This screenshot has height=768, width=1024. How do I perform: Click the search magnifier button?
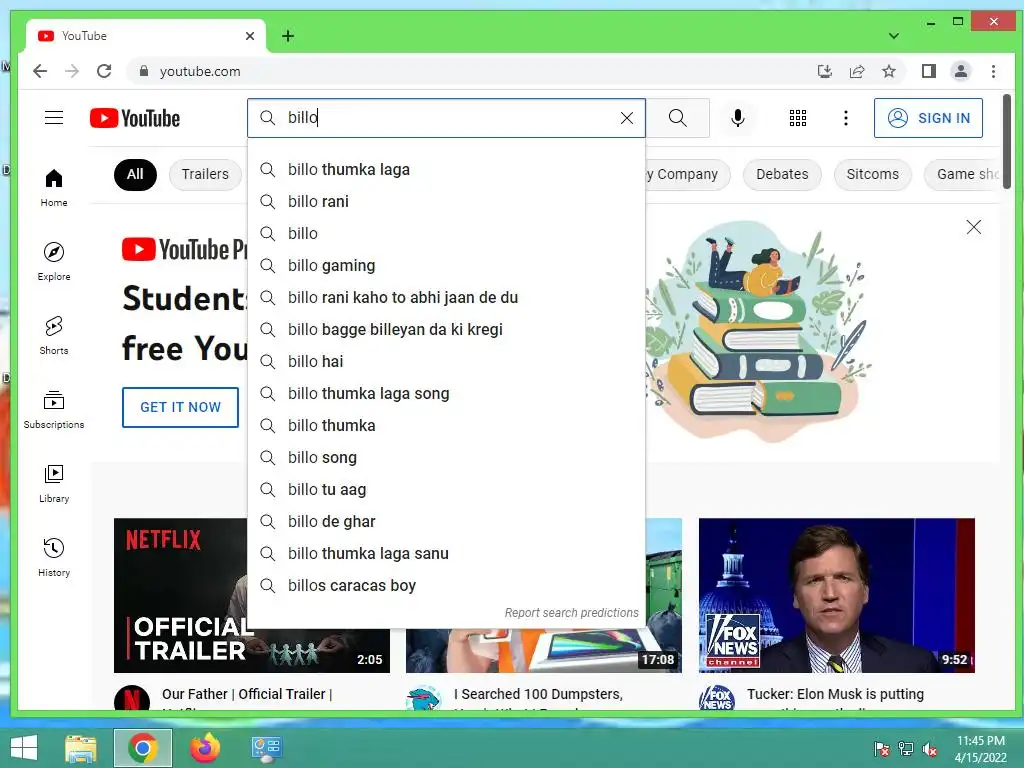[x=678, y=118]
